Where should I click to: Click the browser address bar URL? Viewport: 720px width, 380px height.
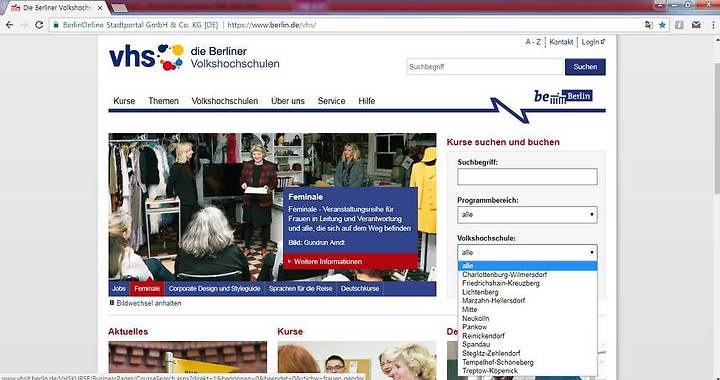tap(271, 25)
